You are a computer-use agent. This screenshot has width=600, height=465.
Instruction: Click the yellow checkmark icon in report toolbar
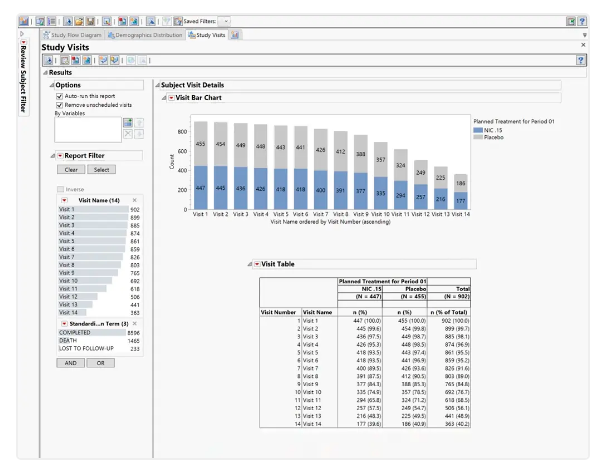tap(114, 60)
